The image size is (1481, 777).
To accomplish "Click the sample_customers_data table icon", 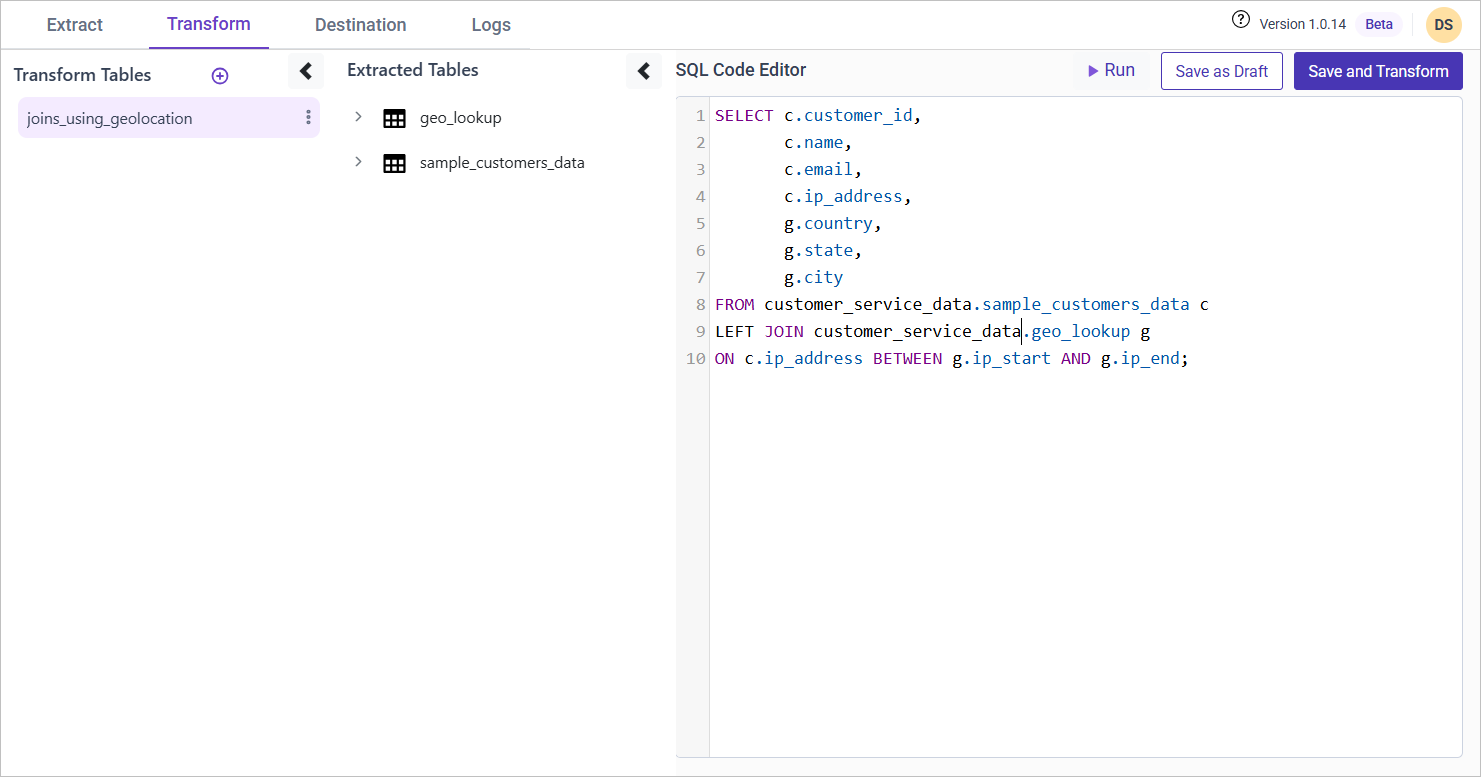I will (395, 163).
